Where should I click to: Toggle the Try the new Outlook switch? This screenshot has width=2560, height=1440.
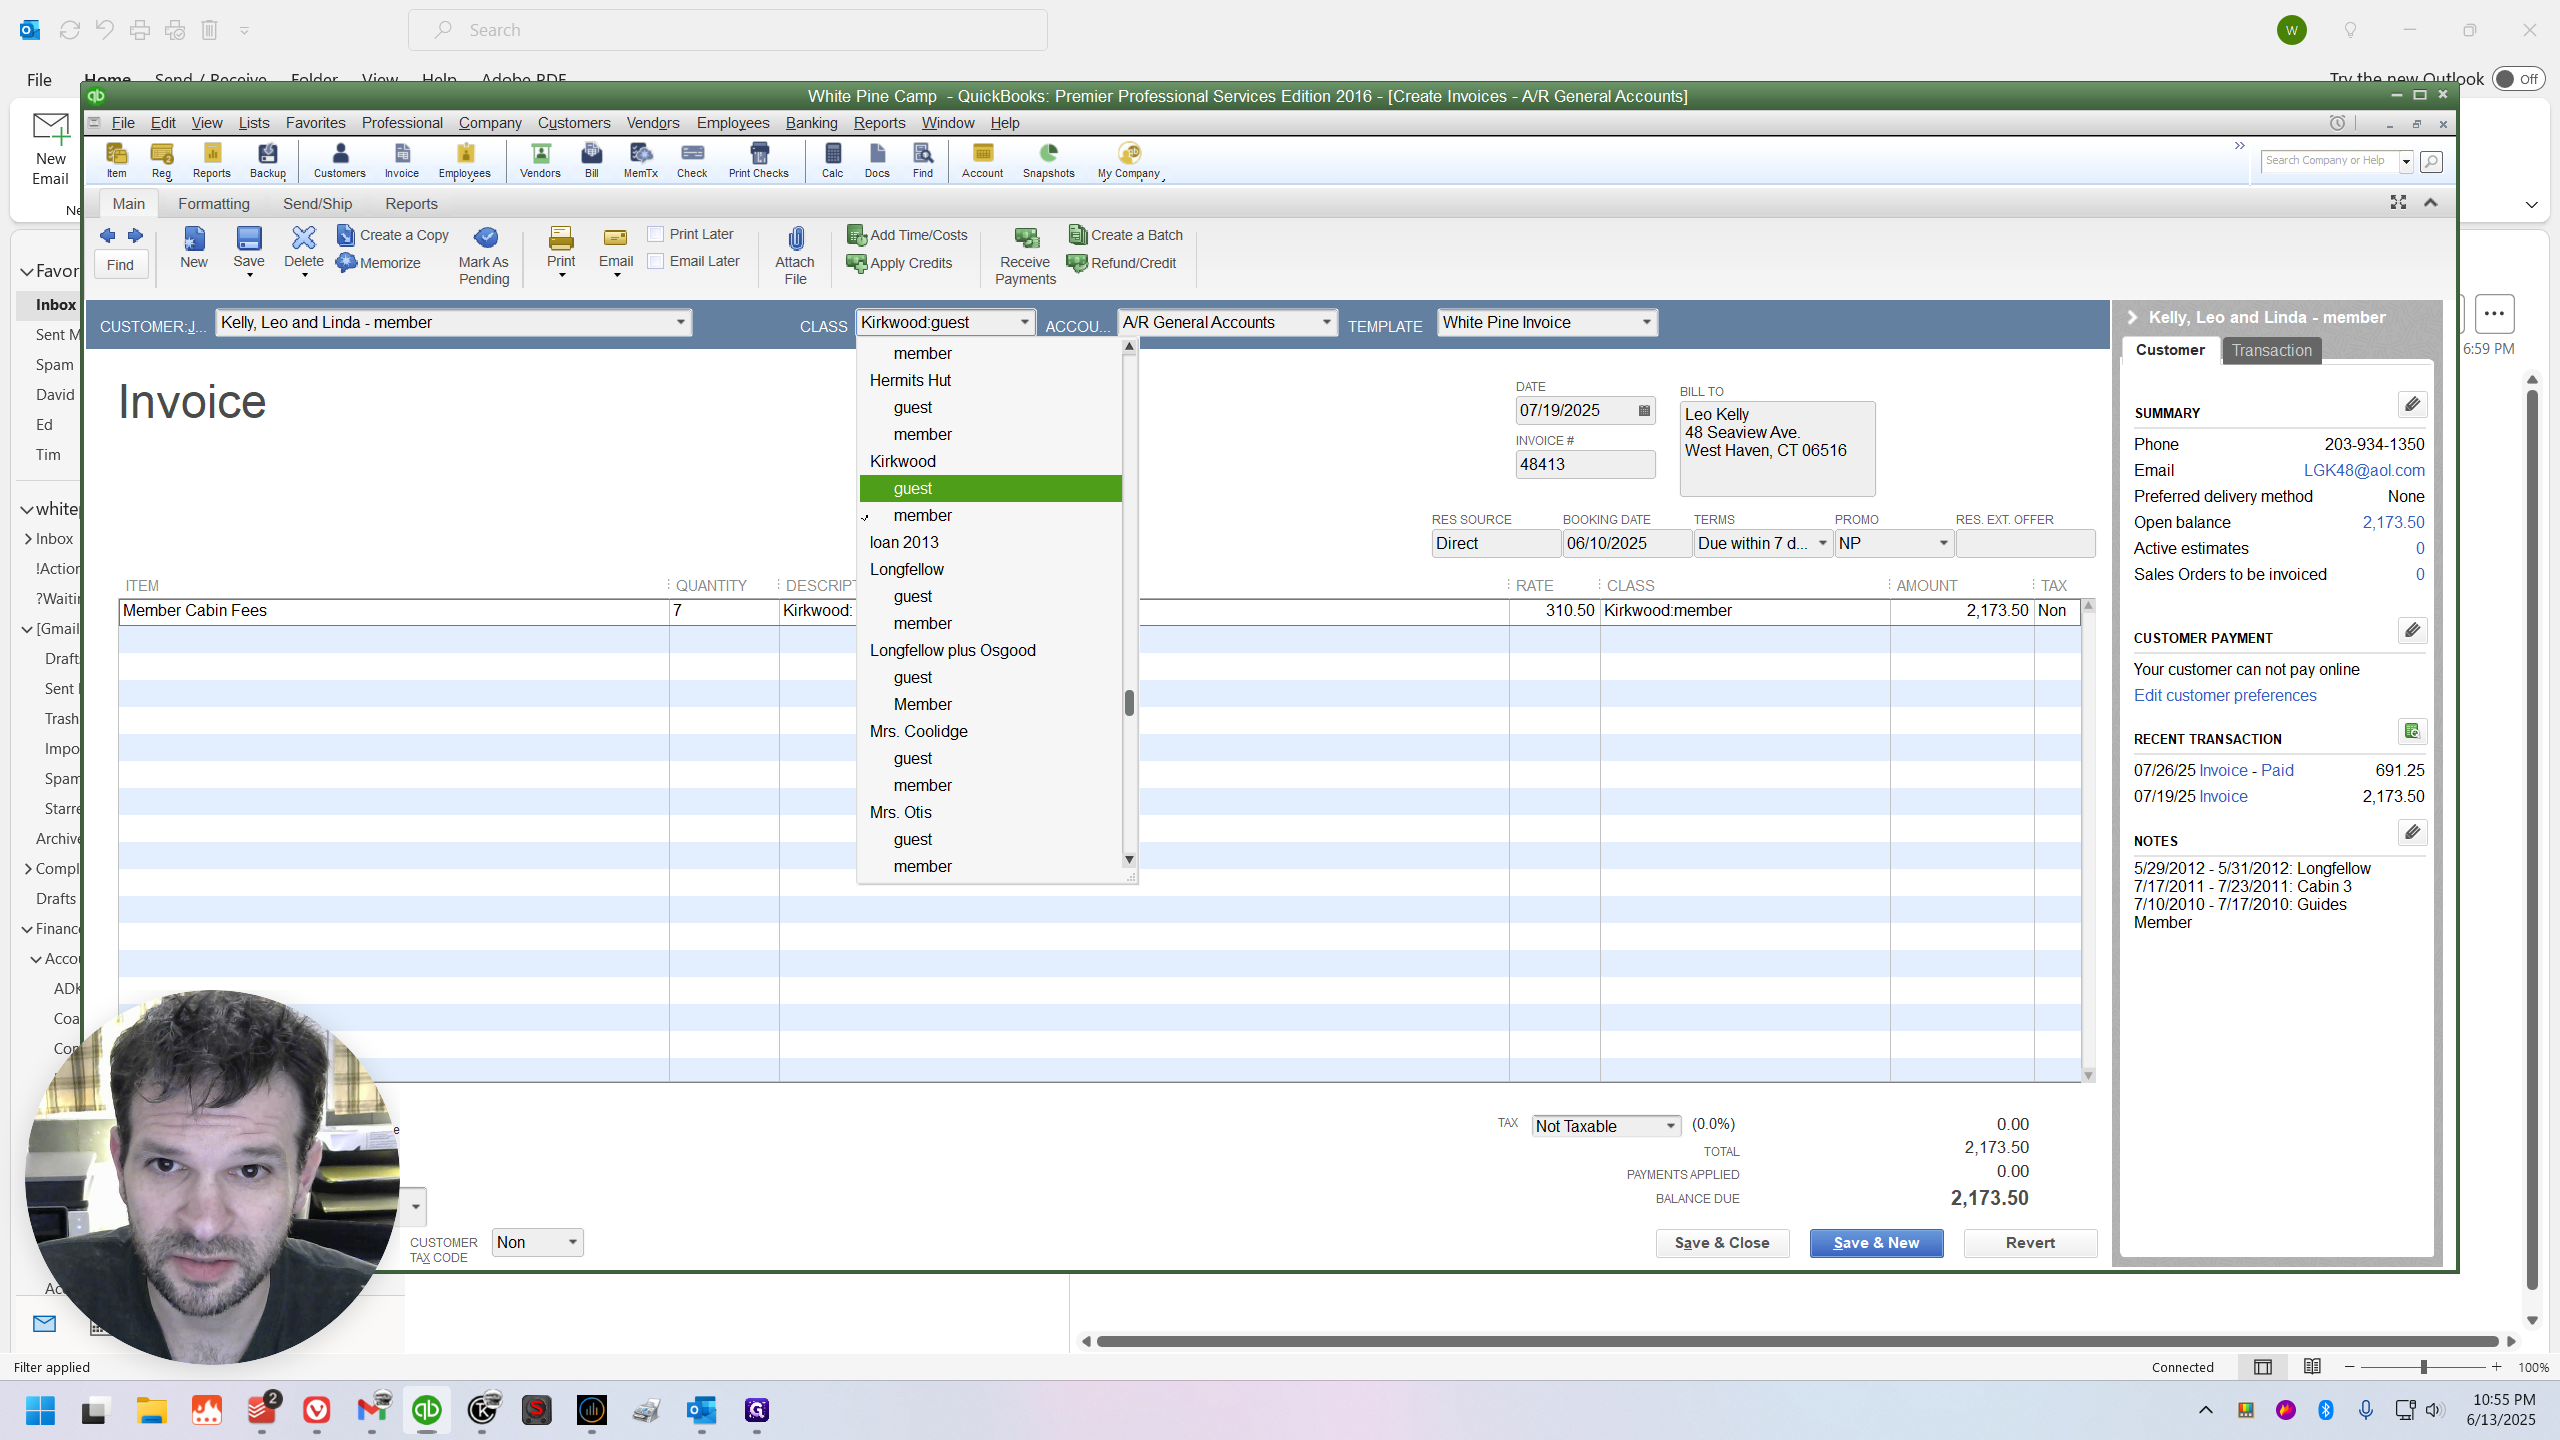coord(2518,79)
